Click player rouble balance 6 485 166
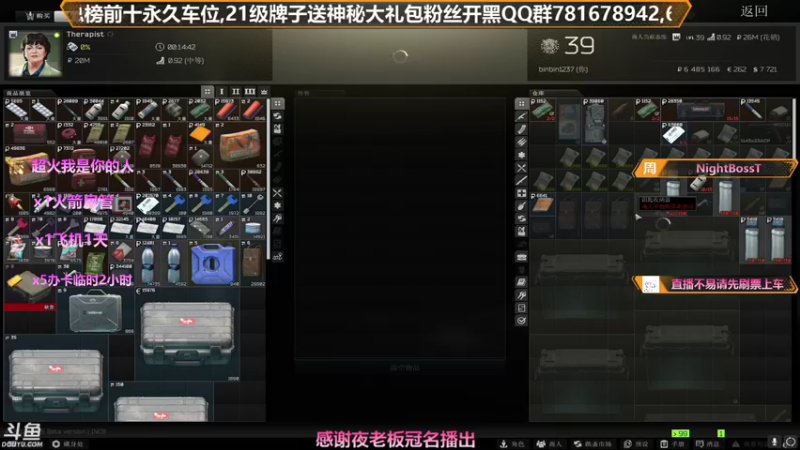Screen dimensions: 800x450 (698, 69)
